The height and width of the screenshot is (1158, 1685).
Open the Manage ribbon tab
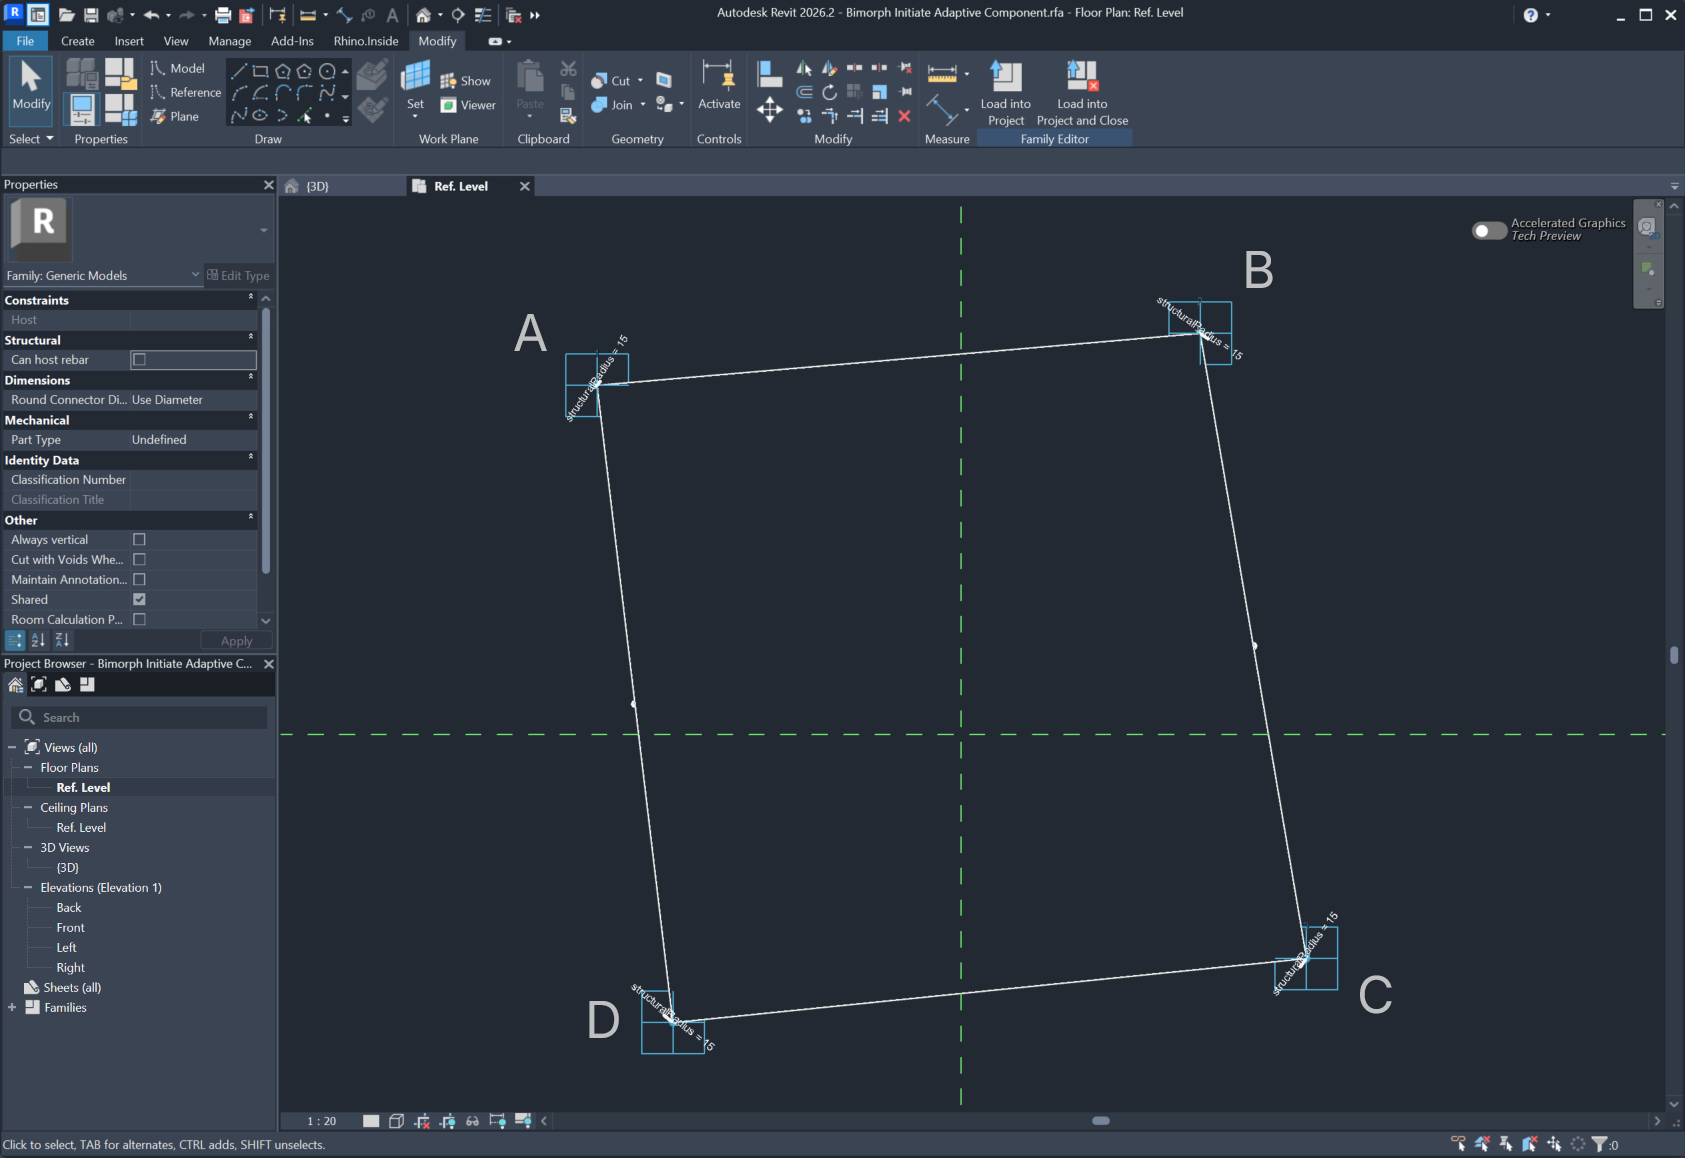(229, 41)
